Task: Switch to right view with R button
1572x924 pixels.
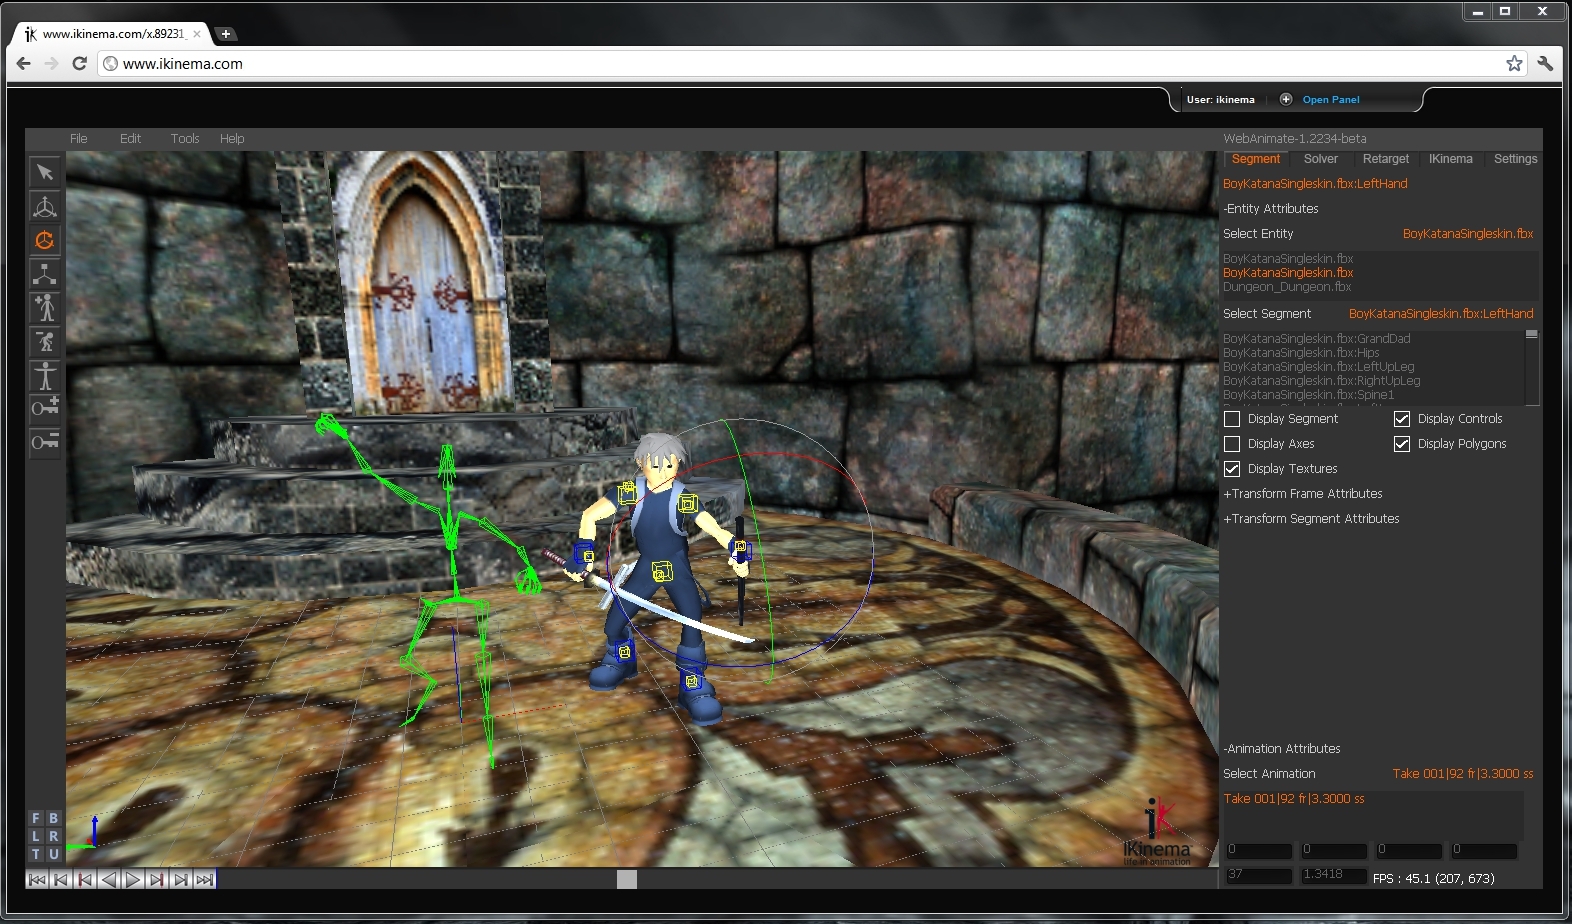Action: pos(54,836)
